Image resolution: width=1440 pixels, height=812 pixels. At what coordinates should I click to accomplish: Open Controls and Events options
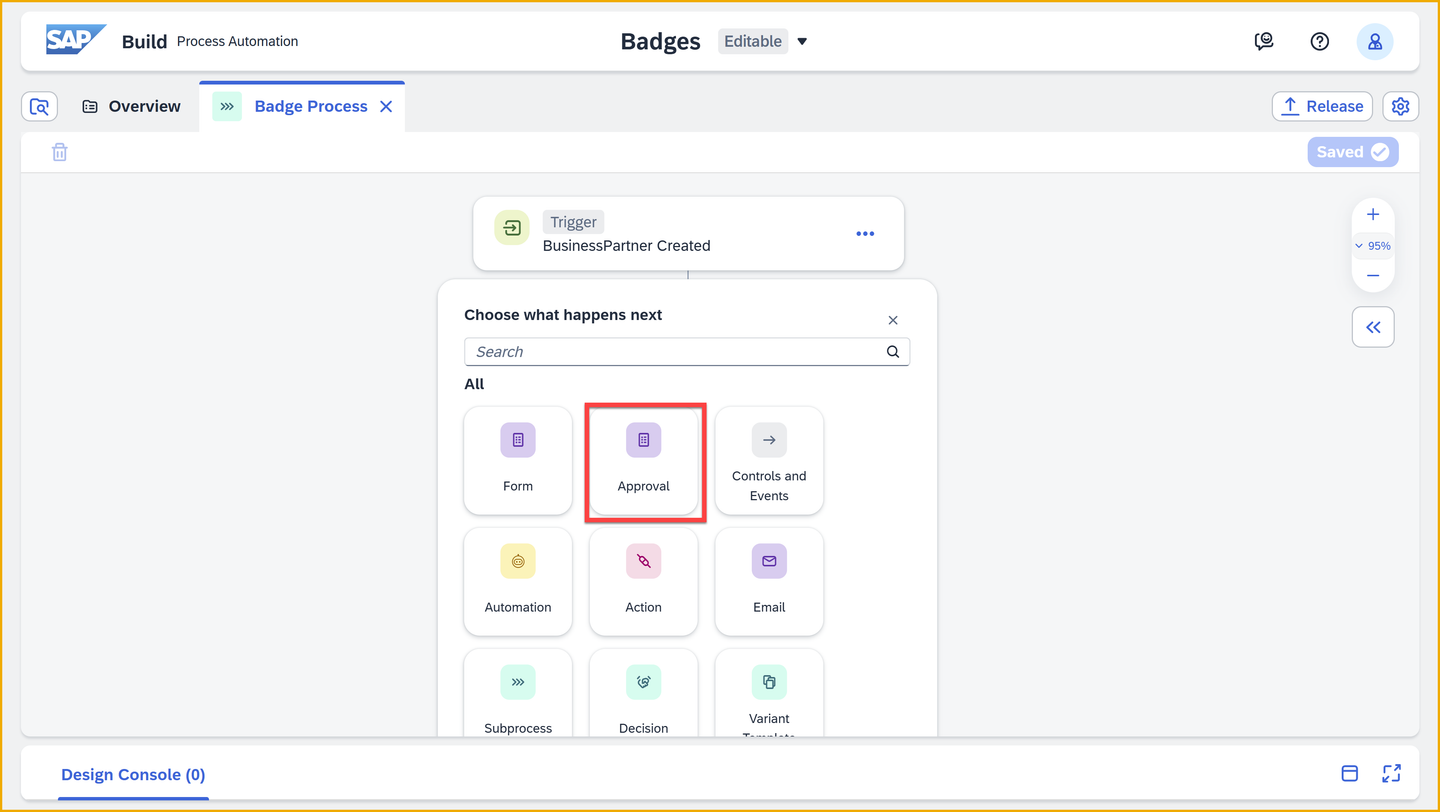(x=769, y=460)
